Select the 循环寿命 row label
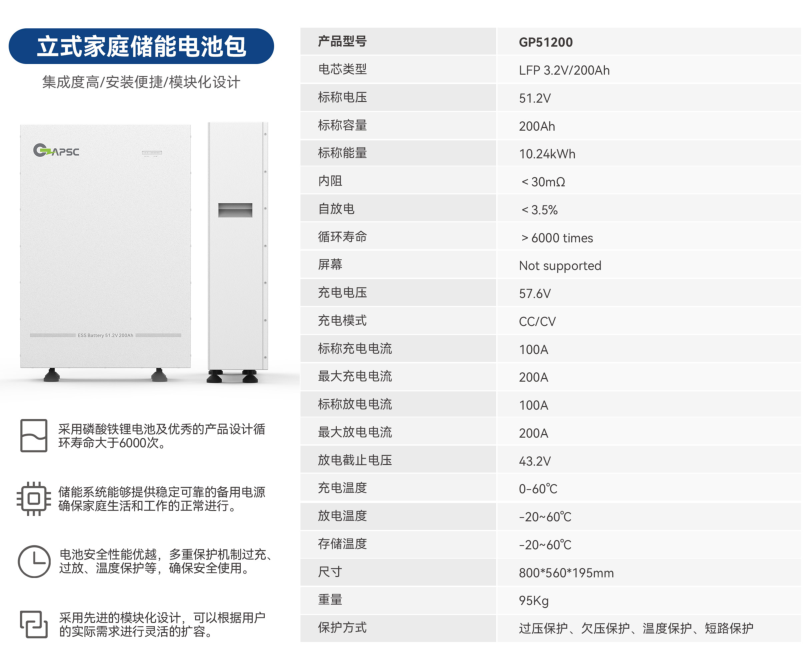Viewport: 812px width, 670px height. [342, 237]
